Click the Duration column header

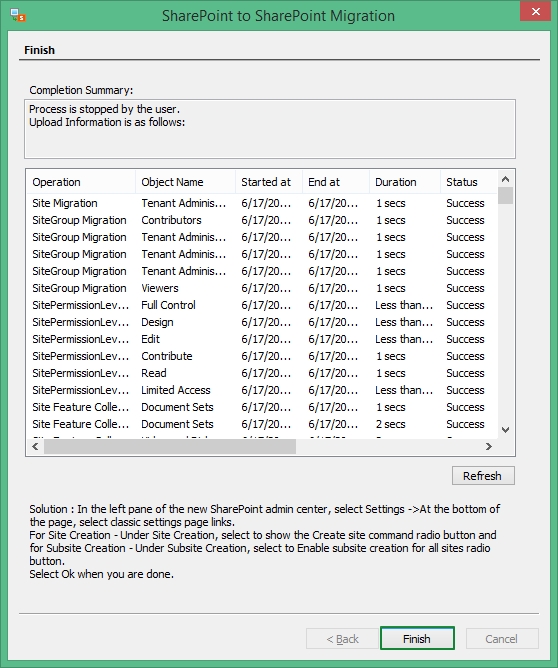pyautogui.click(x=405, y=182)
